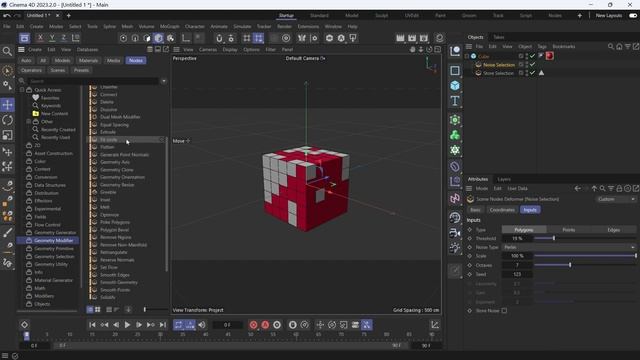Open the asset search options dropdown arrow
Screen dimensions: 640x360
tap(164, 81)
